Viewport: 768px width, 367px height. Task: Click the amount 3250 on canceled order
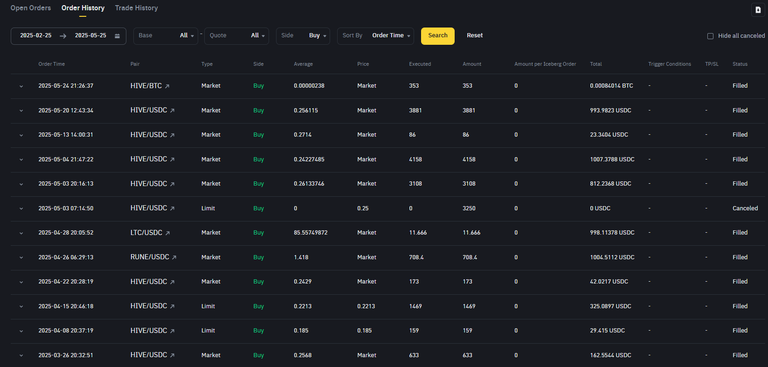[x=469, y=208]
